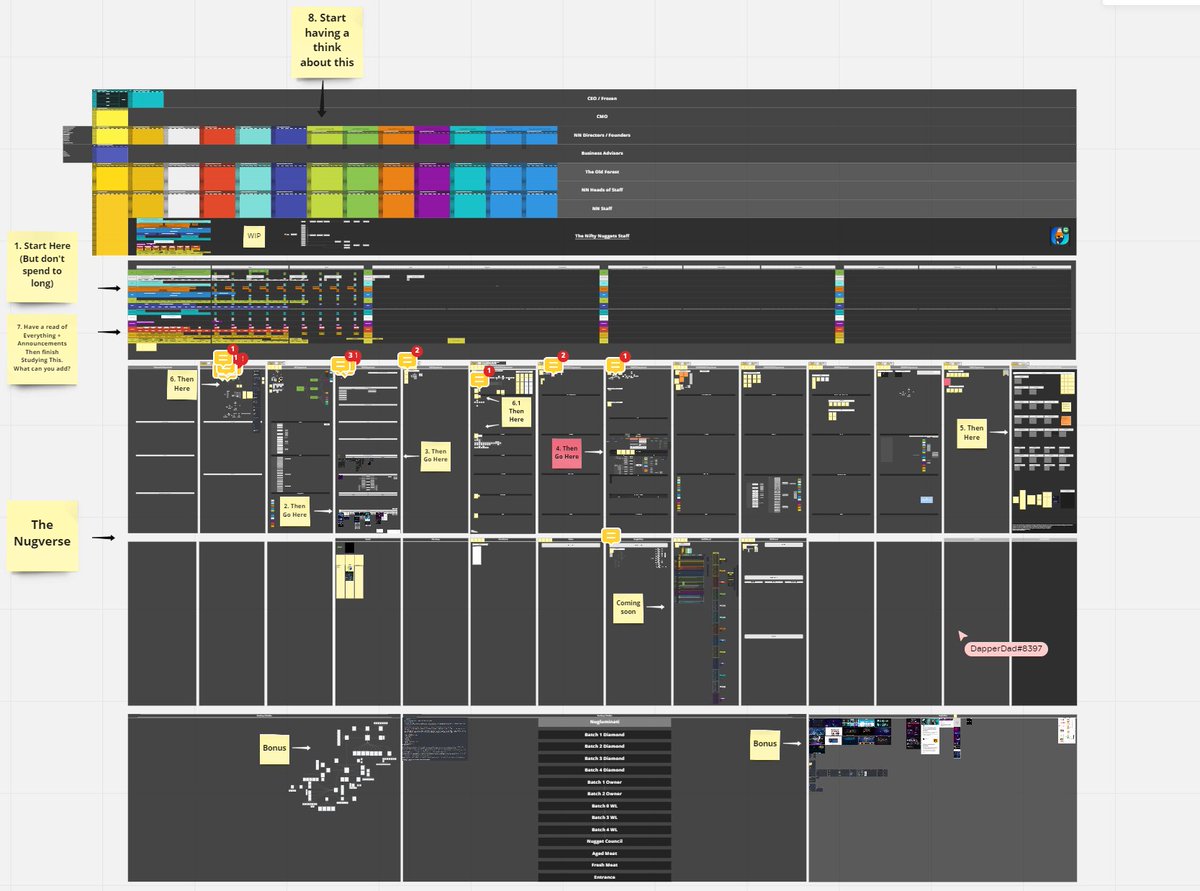Click the blue avatar icon in Nifty Nuggets Staff row

1060,236
